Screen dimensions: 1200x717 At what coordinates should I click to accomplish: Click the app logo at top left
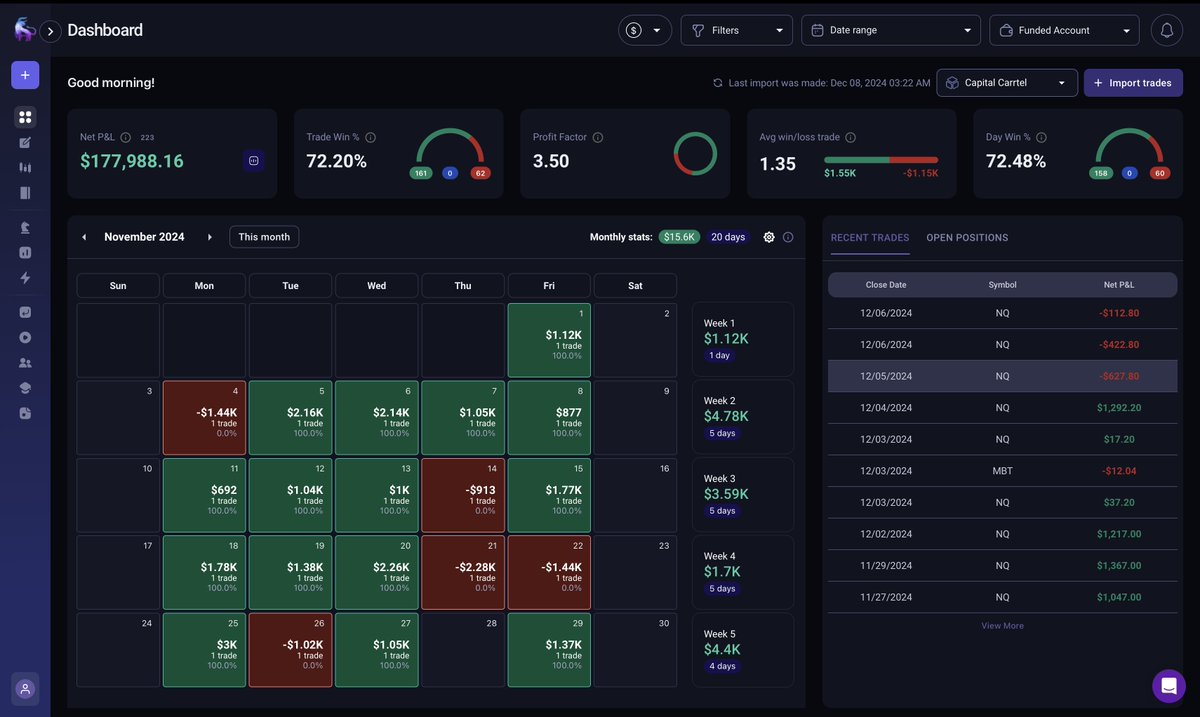click(24, 30)
